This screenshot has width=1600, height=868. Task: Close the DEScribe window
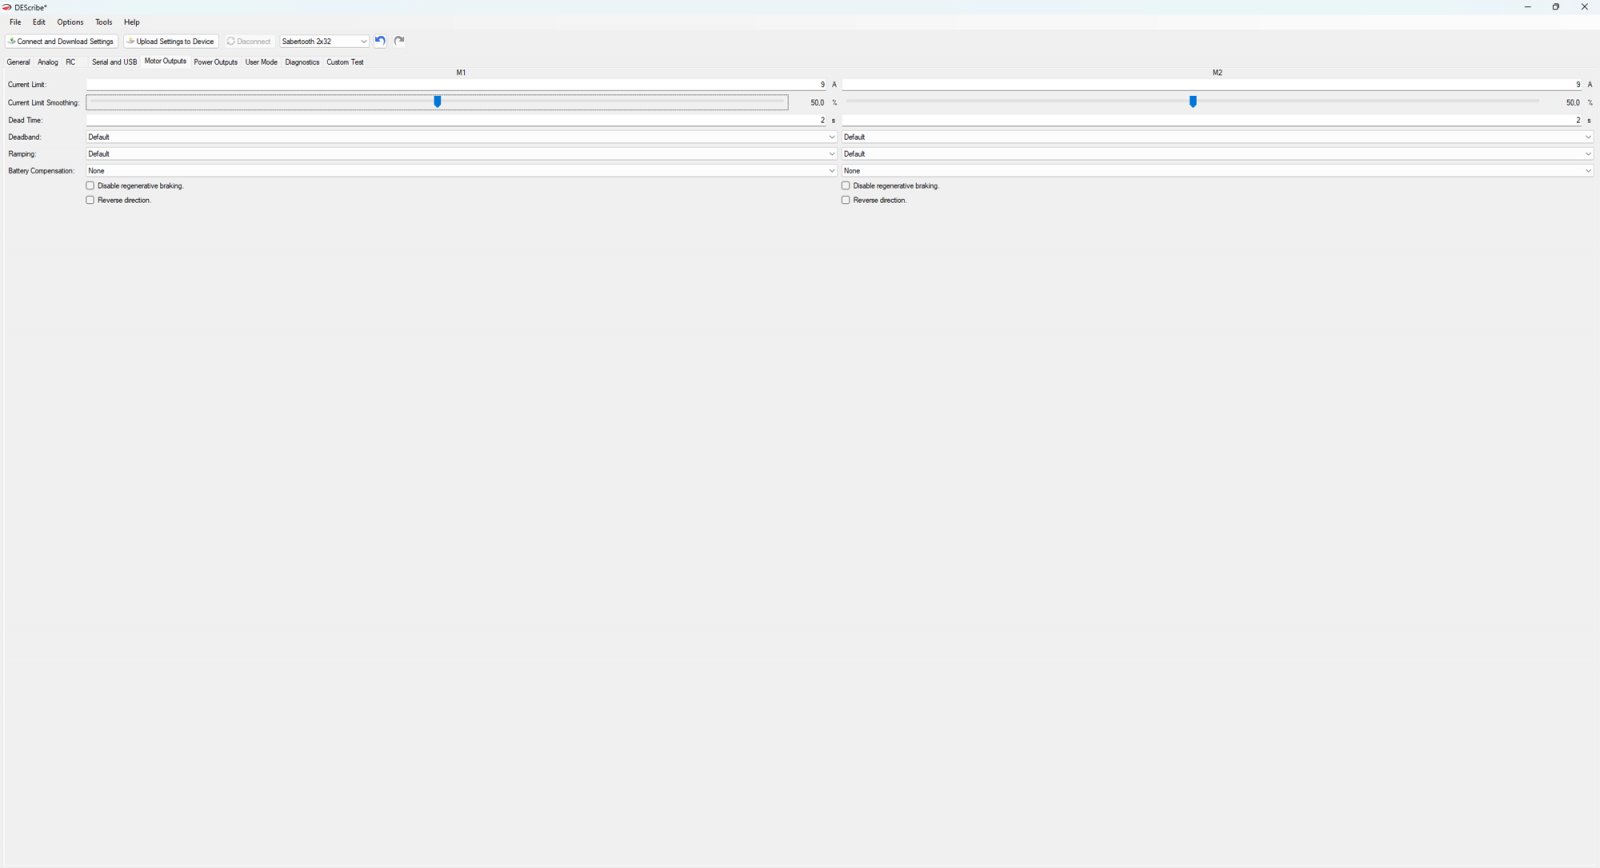click(x=1584, y=7)
